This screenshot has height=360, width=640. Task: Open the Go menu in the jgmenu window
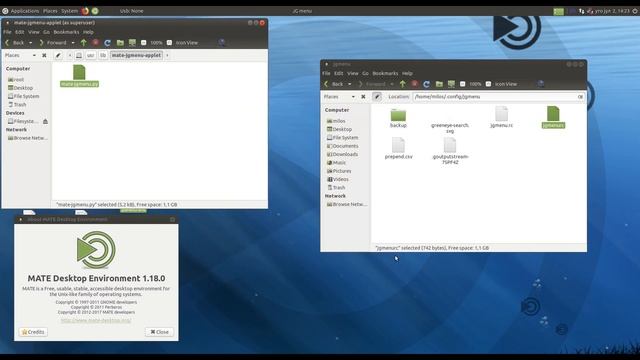365,73
